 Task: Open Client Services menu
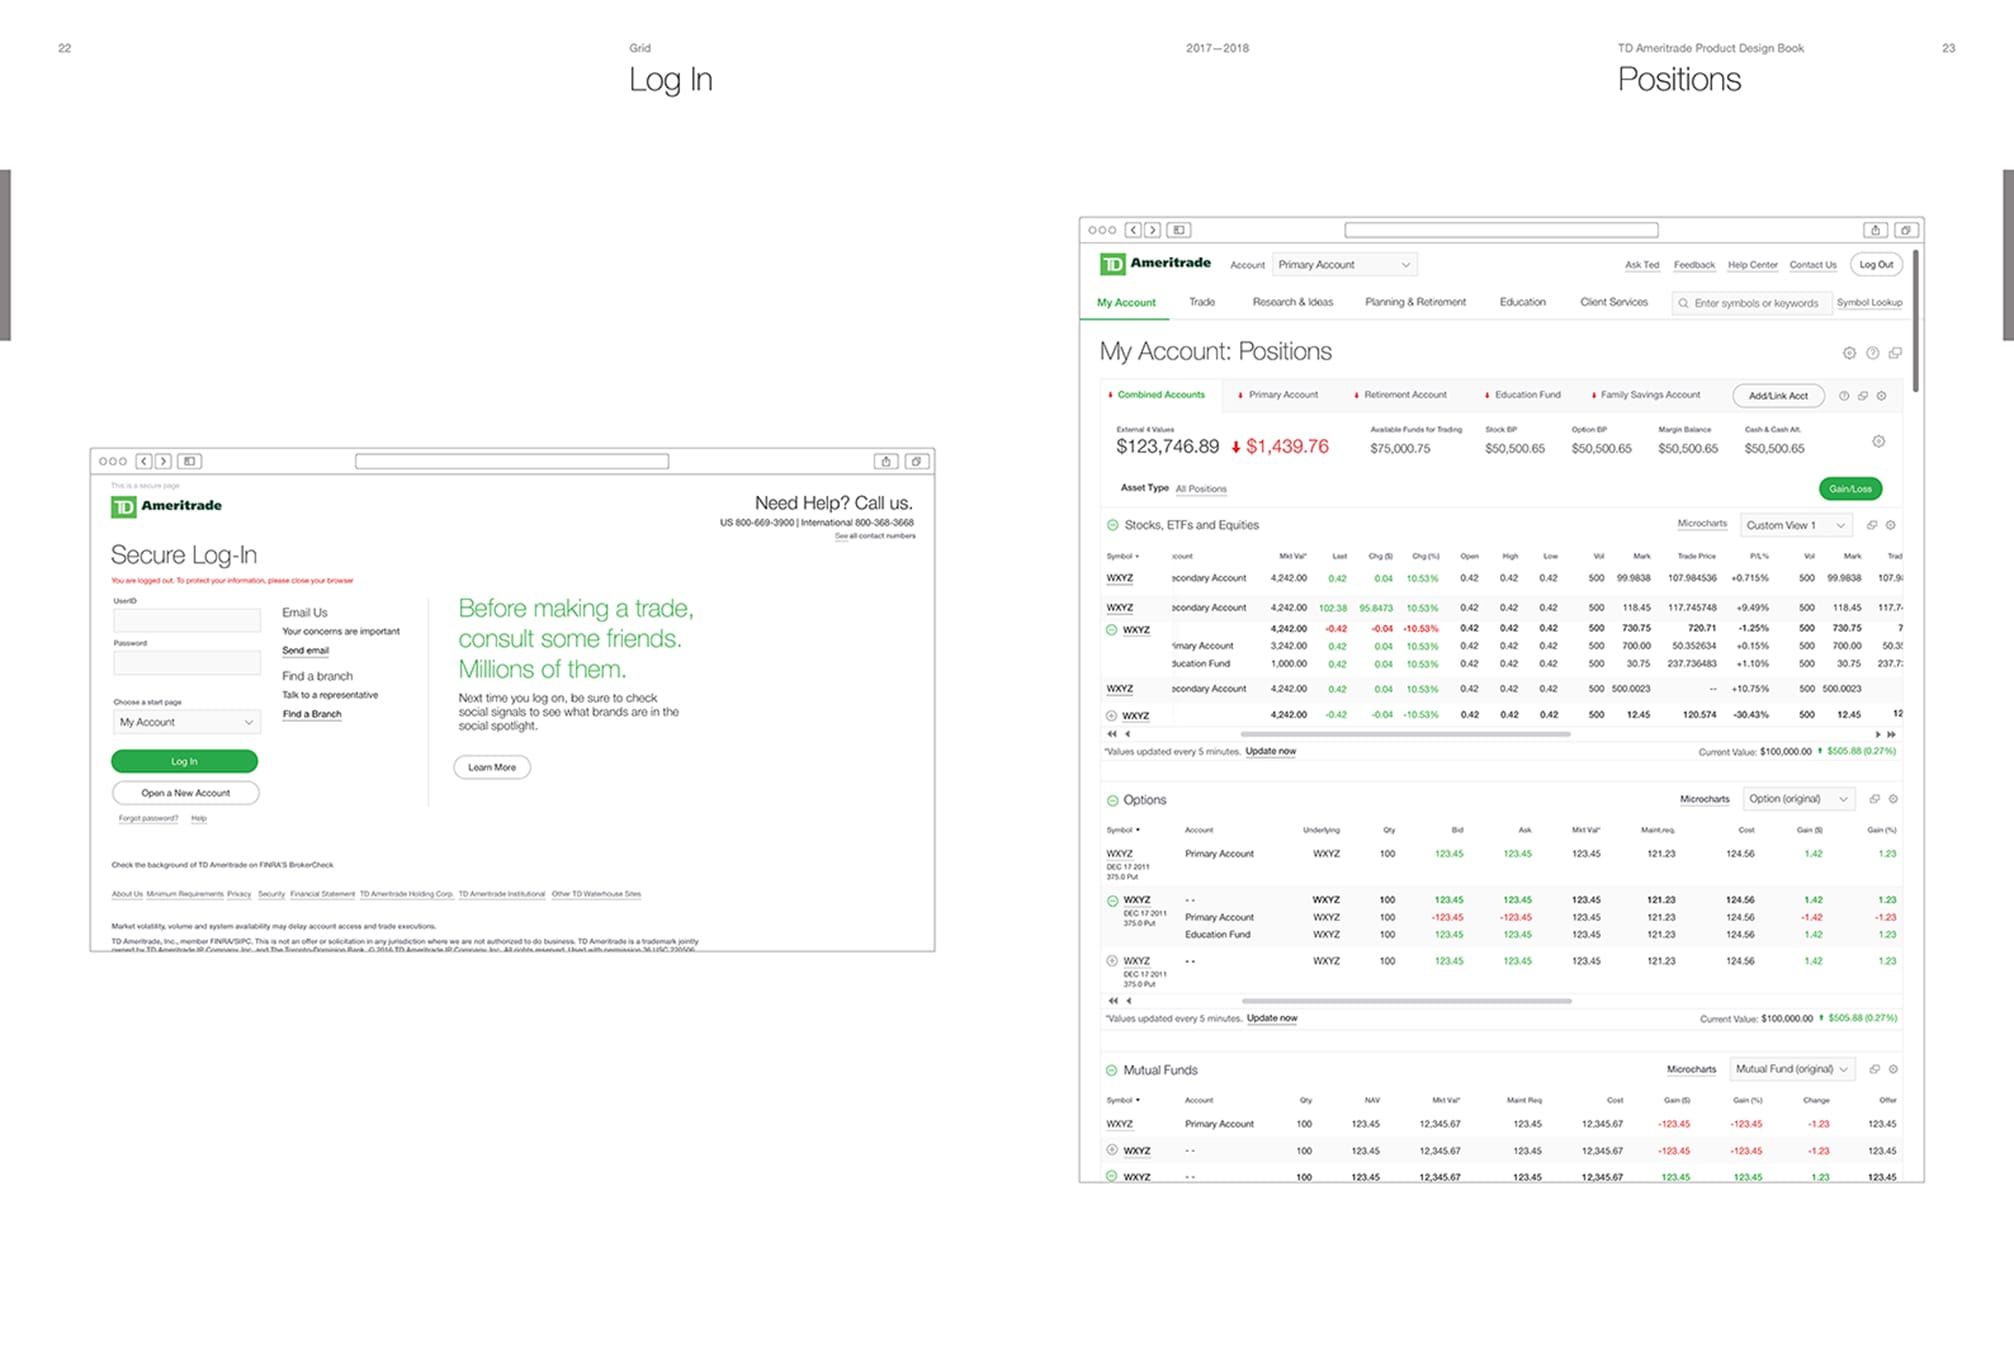click(1613, 302)
